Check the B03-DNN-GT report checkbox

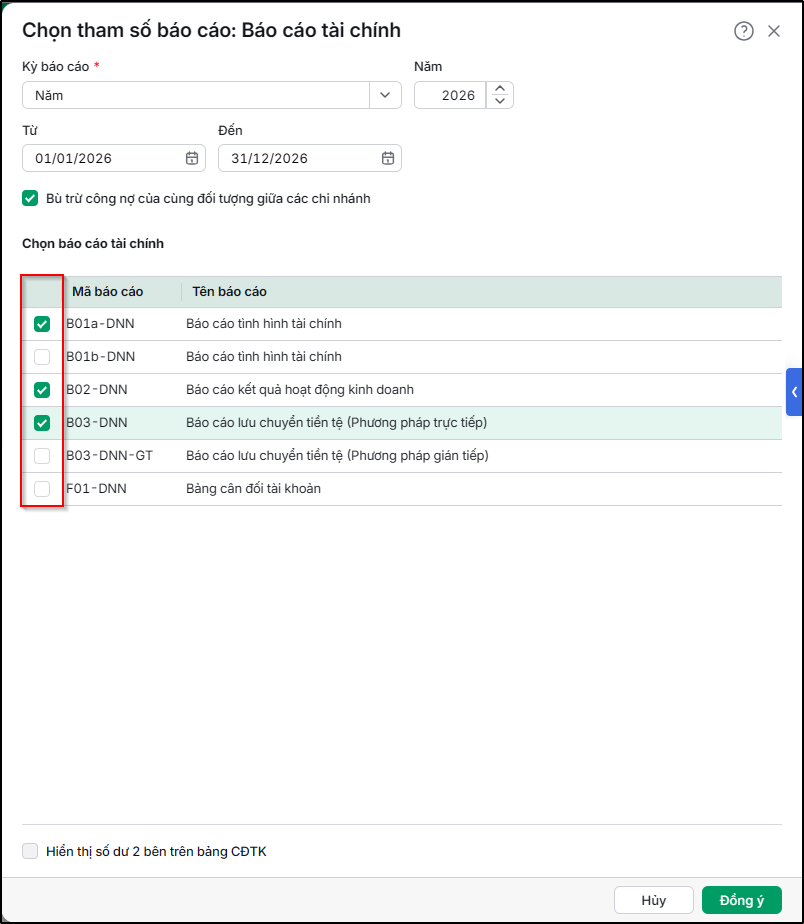[42, 456]
